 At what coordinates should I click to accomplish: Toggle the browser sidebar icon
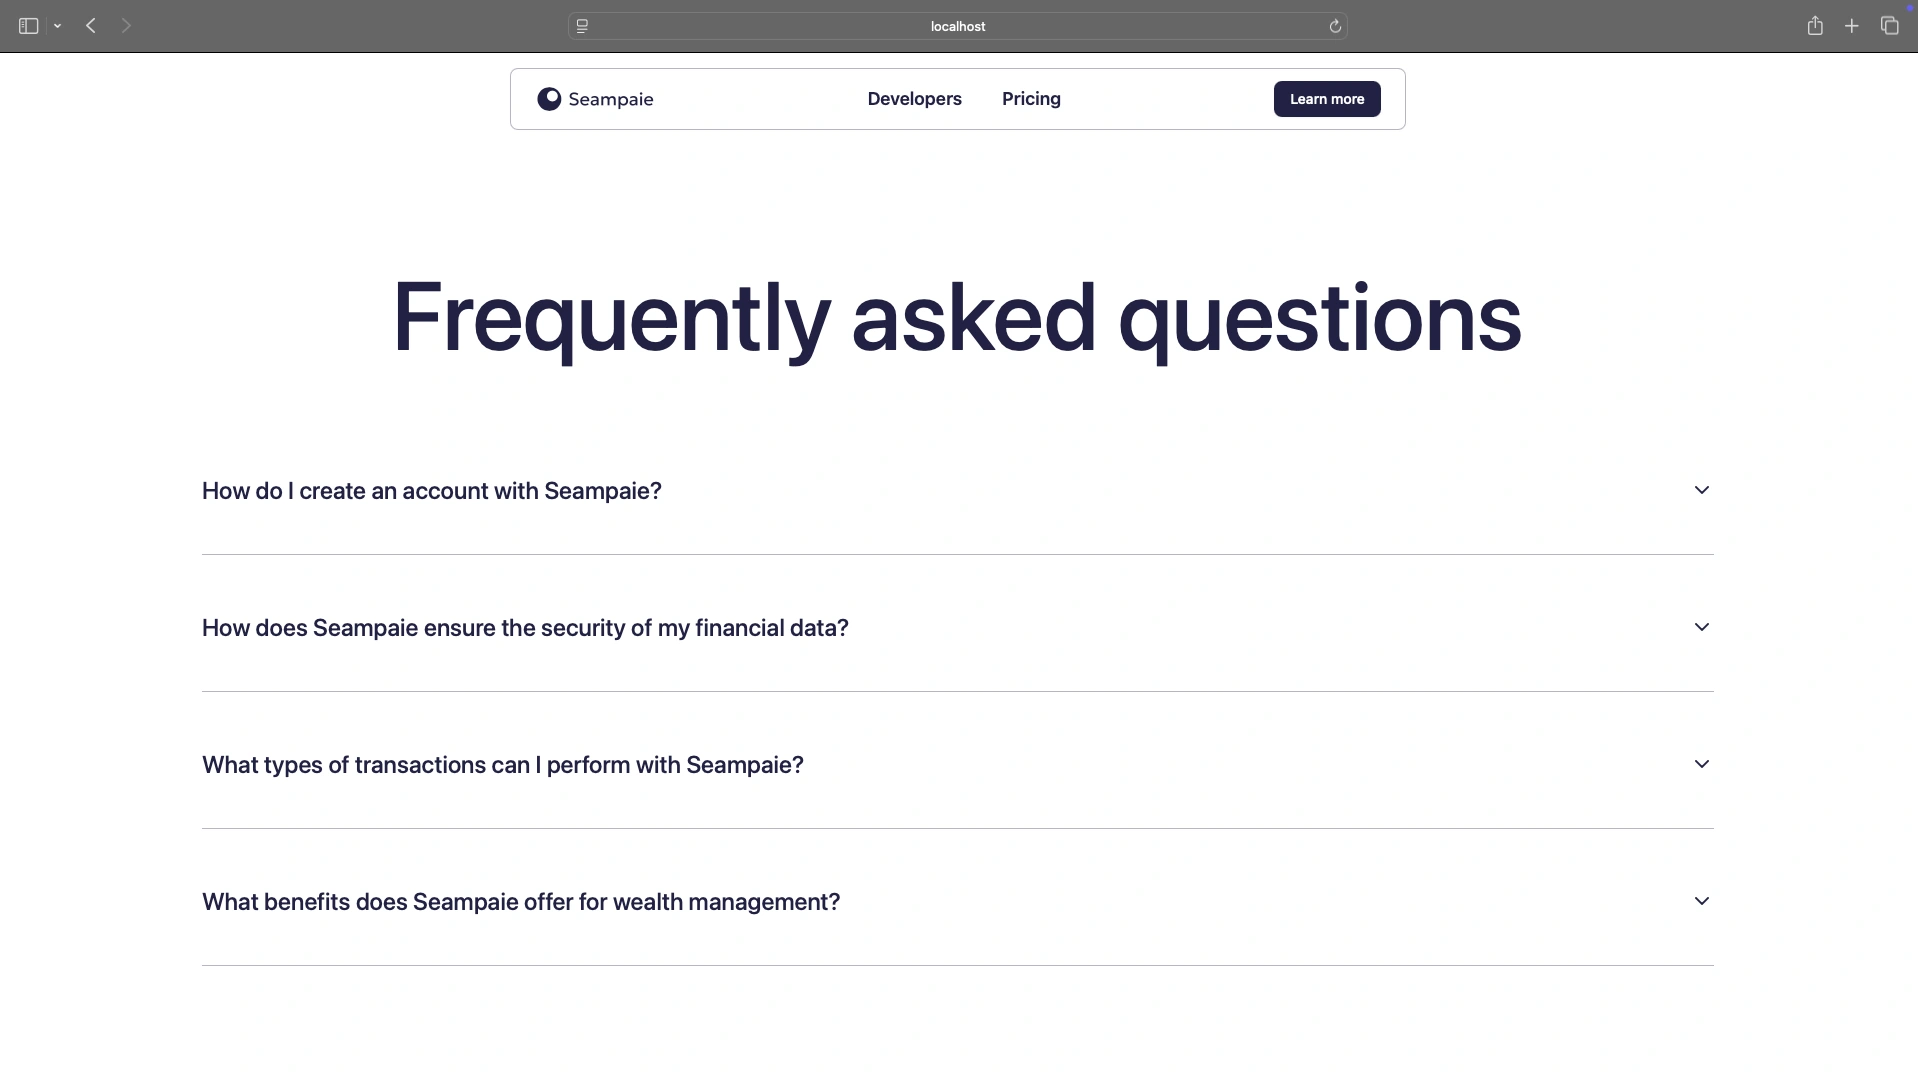[28, 26]
